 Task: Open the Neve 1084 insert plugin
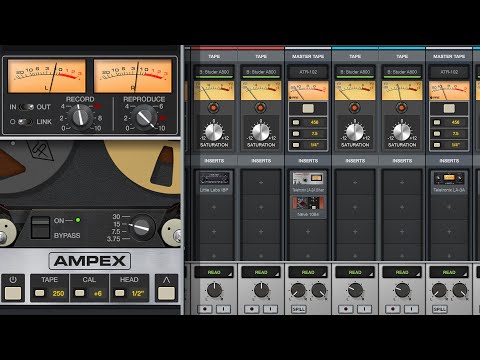pos(308,207)
